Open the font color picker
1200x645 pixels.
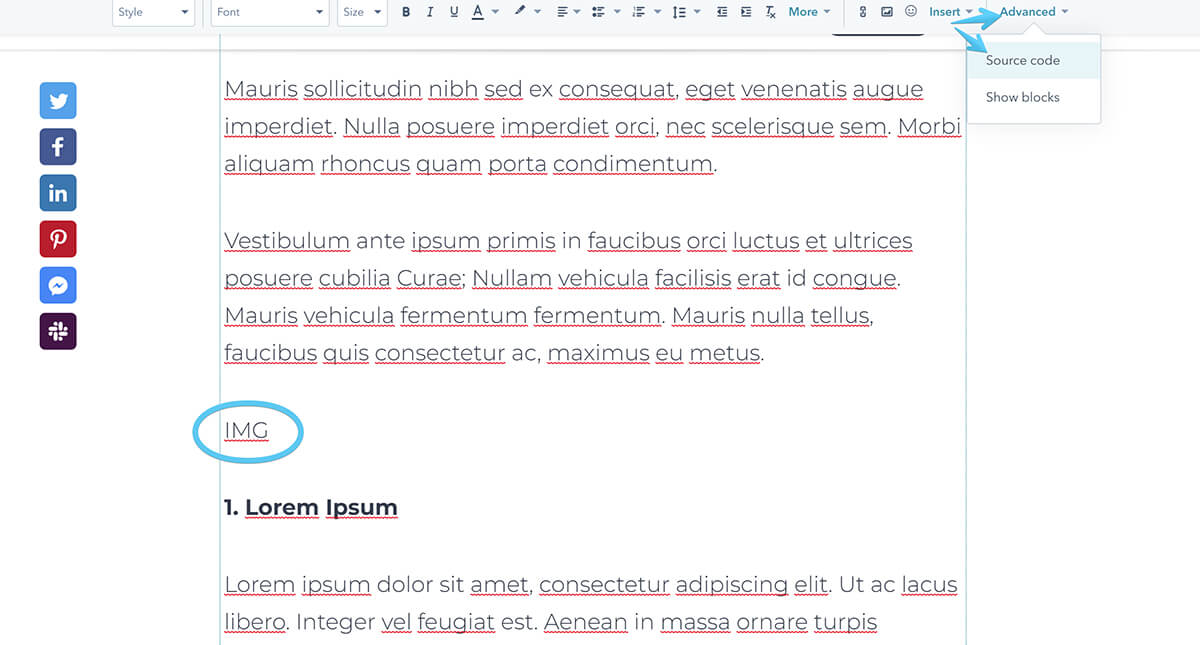click(x=478, y=12)
